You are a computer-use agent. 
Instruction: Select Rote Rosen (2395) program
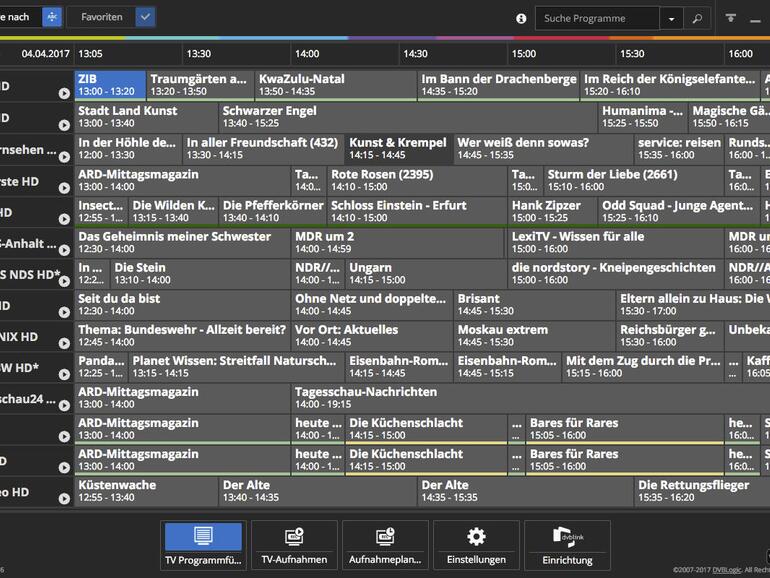416,180
